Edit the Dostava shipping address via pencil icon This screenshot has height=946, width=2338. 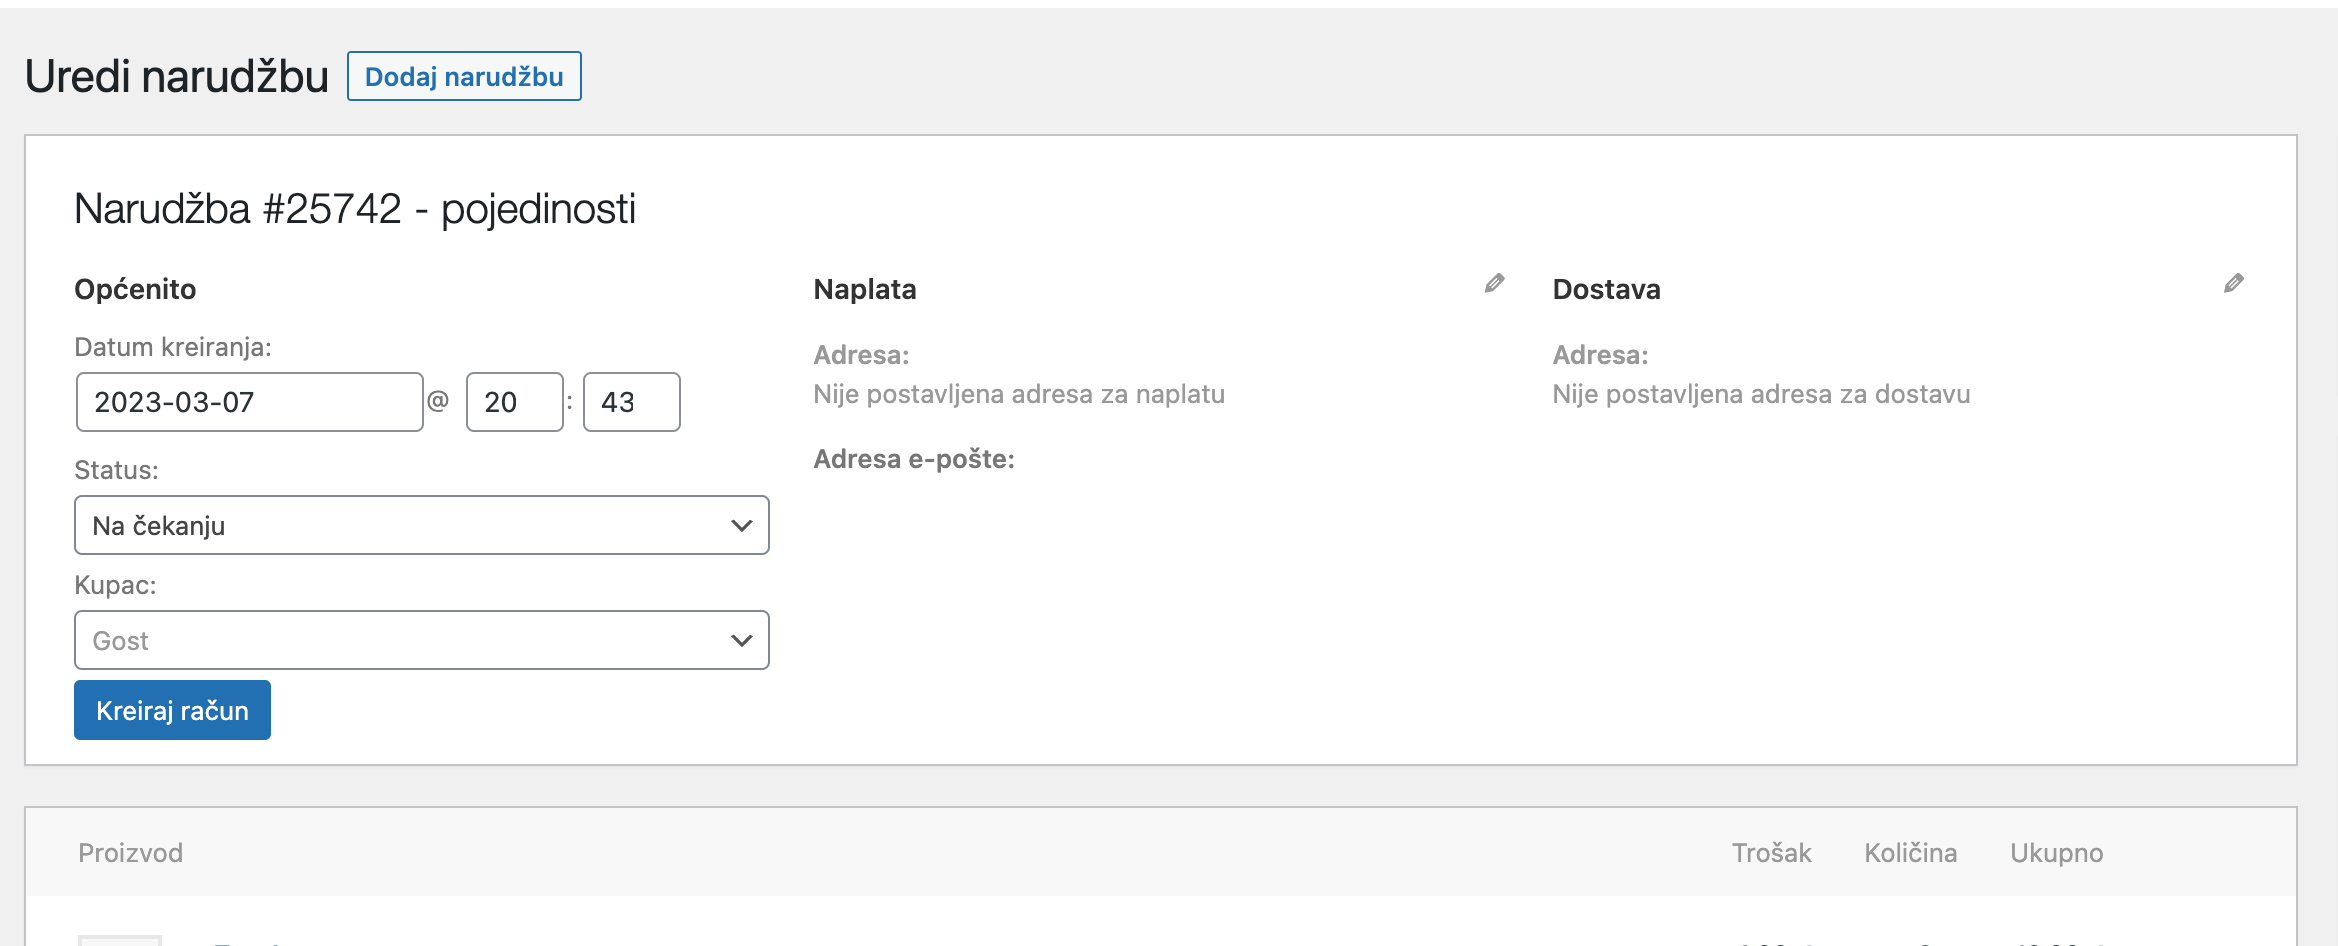pyautogui.click(x=2233, y=282)
